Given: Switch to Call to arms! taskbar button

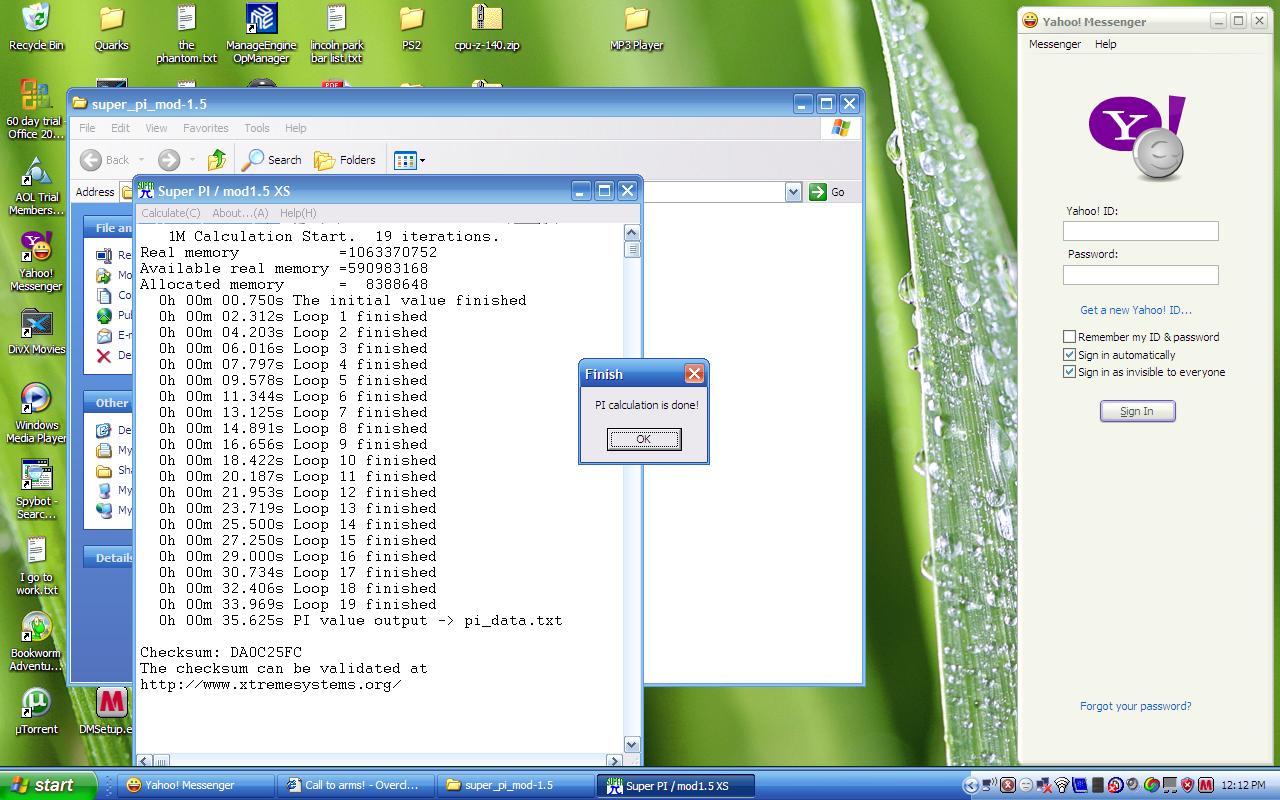Looking at the screenshot, I should coord(357,785).
